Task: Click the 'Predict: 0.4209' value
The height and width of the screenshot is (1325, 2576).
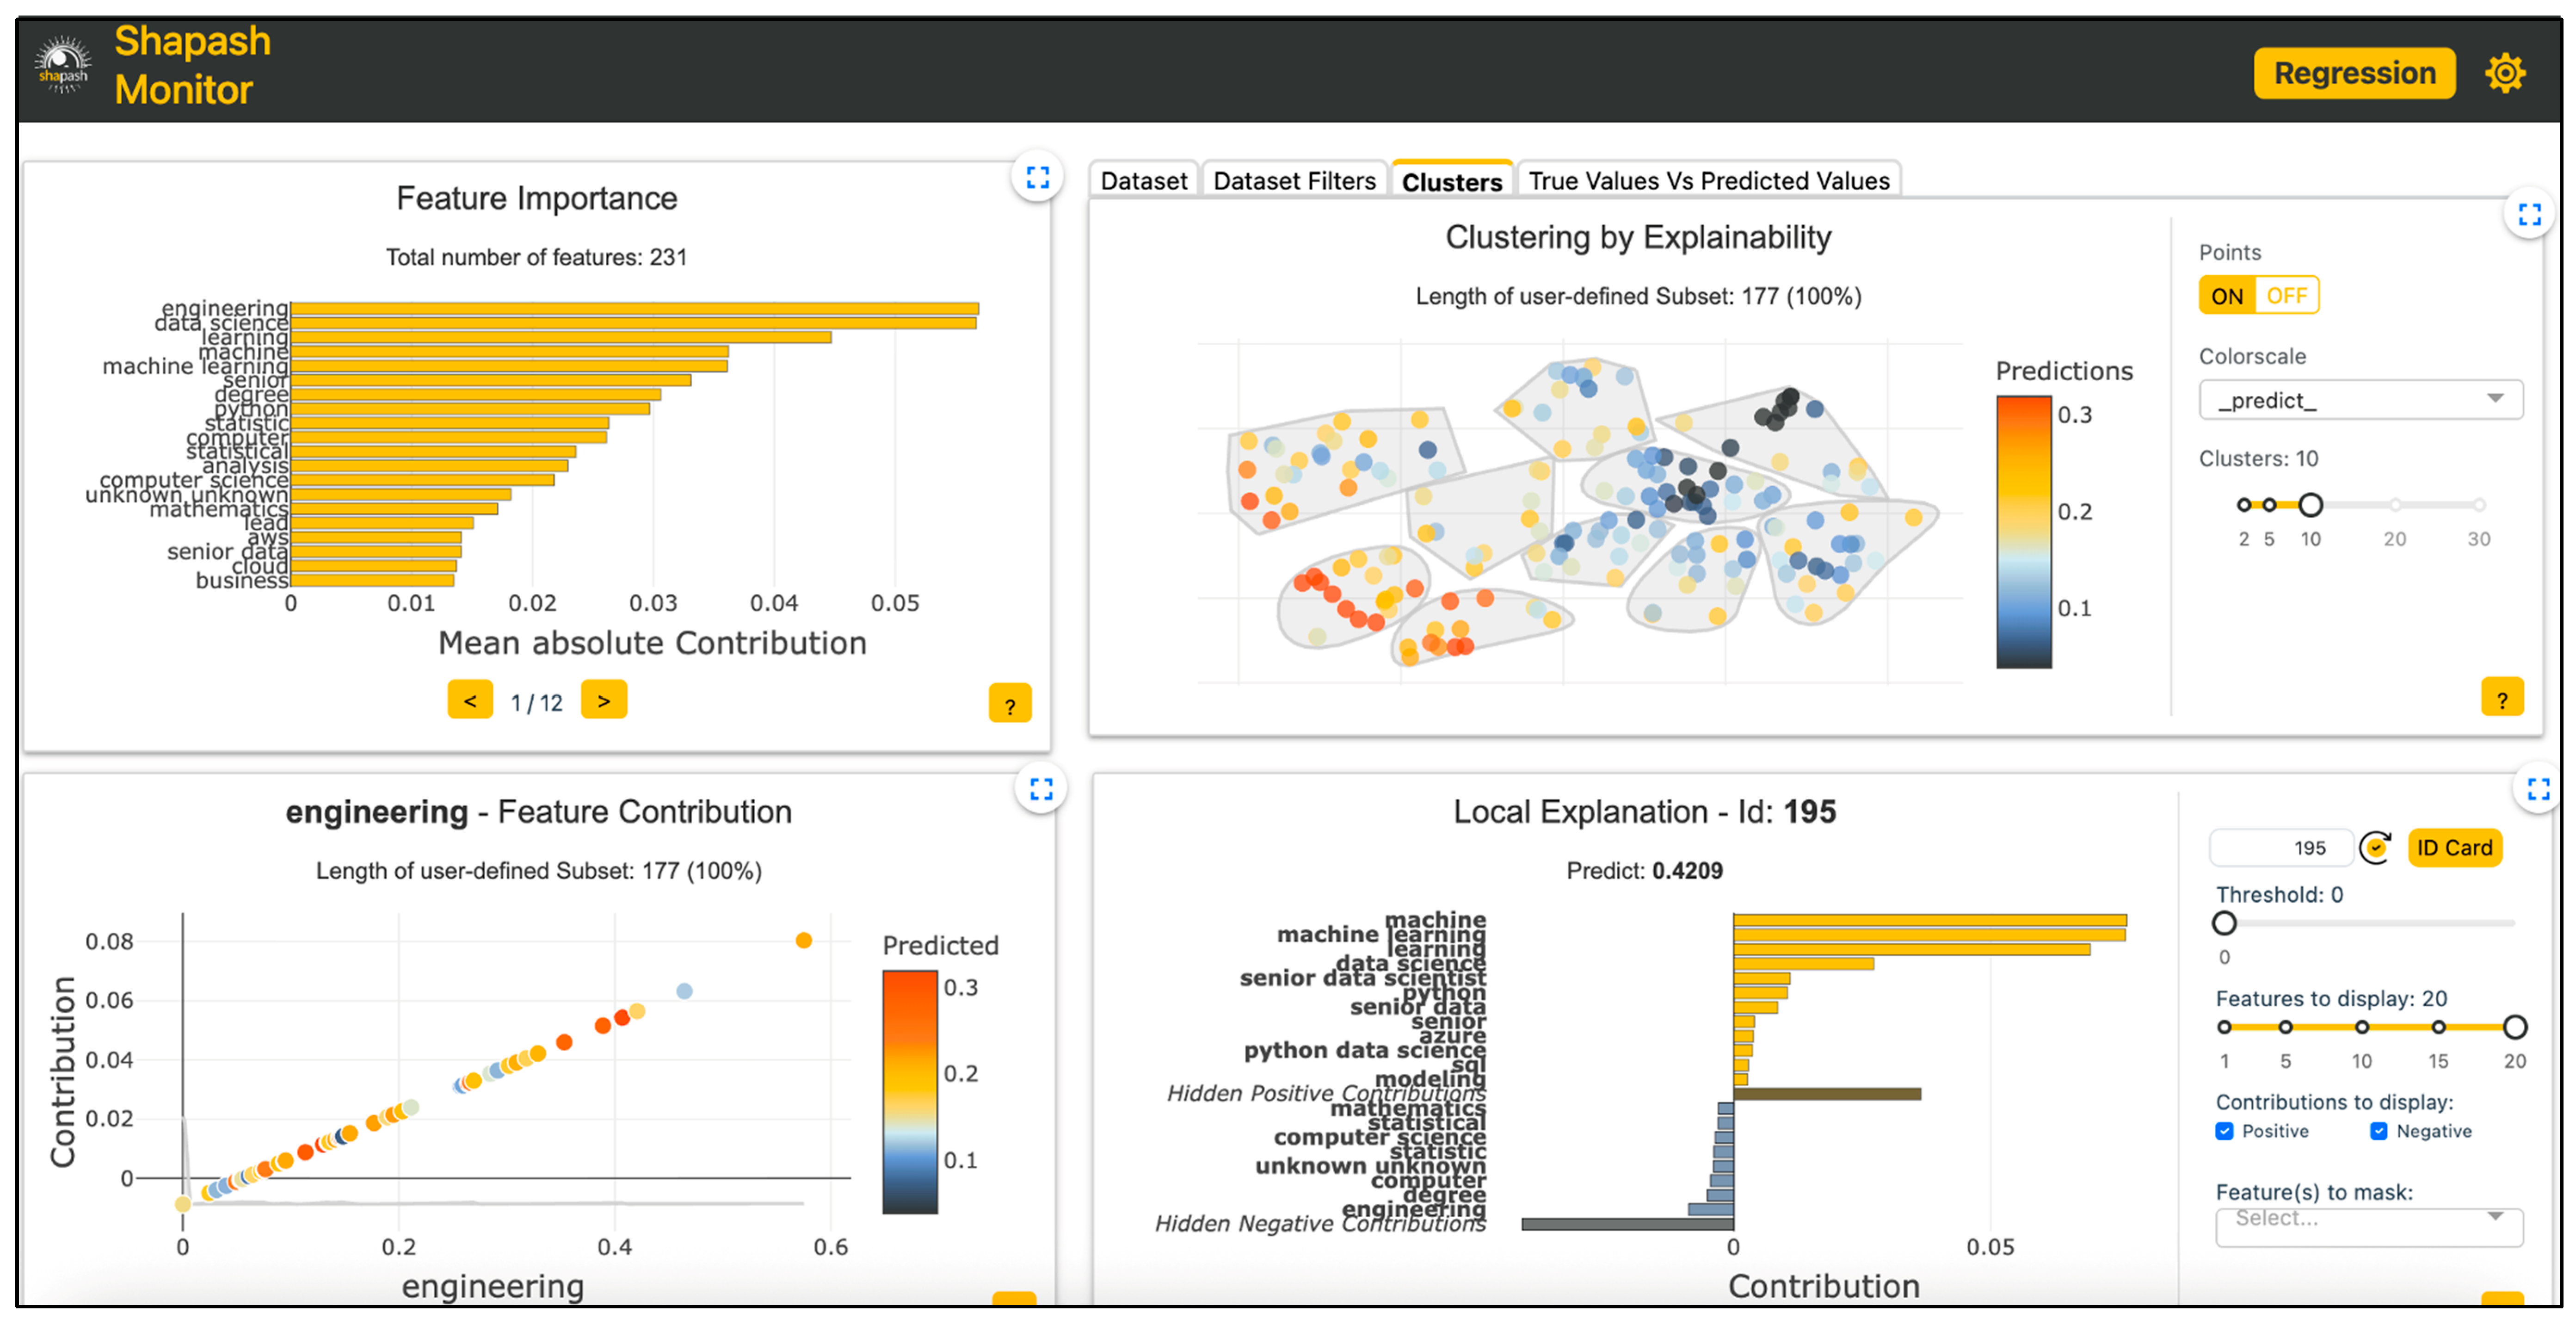Action: 1644,871
